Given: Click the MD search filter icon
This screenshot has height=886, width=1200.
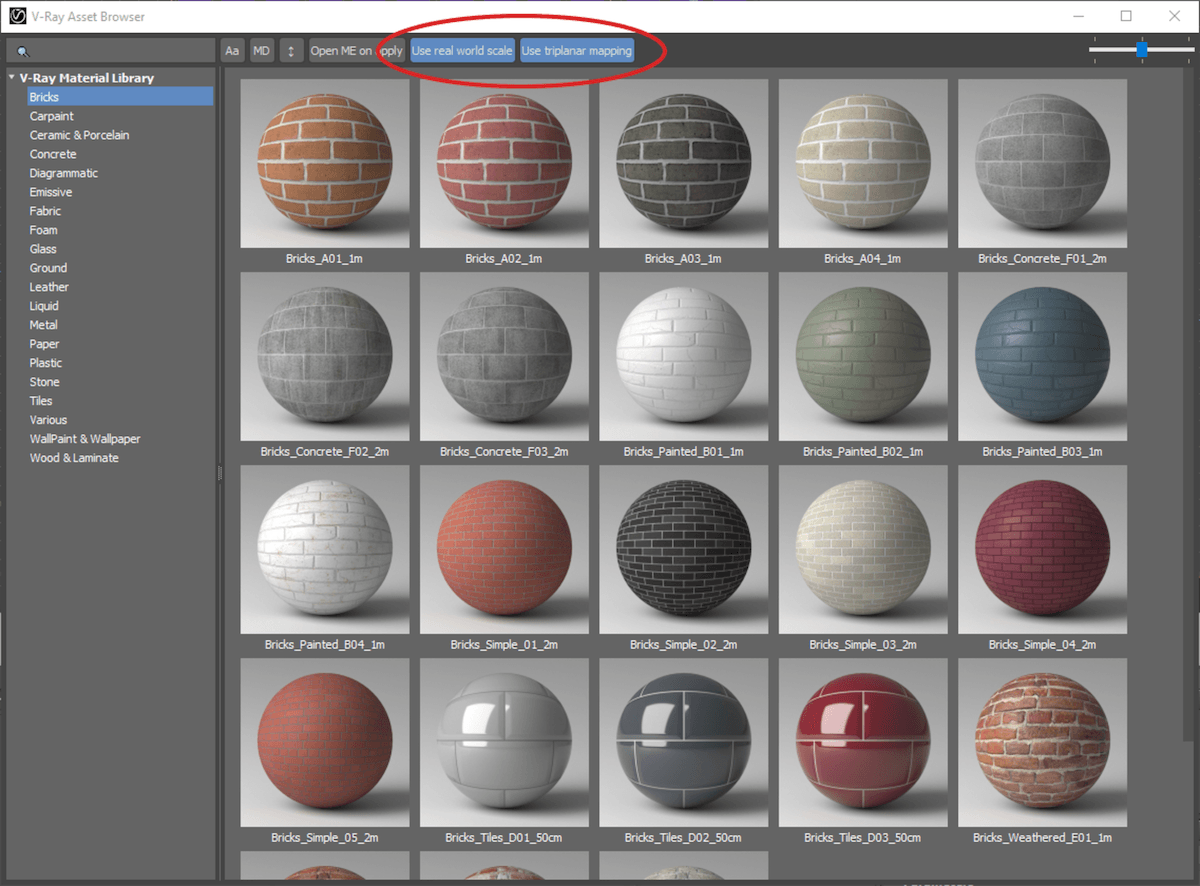Looking at the screenshot, I should coord(261,49).
